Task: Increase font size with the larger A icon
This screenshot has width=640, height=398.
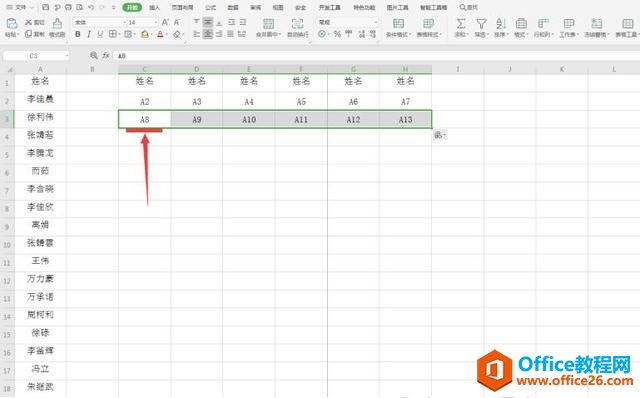Action: pyautogui.click(x=165, y=22)
